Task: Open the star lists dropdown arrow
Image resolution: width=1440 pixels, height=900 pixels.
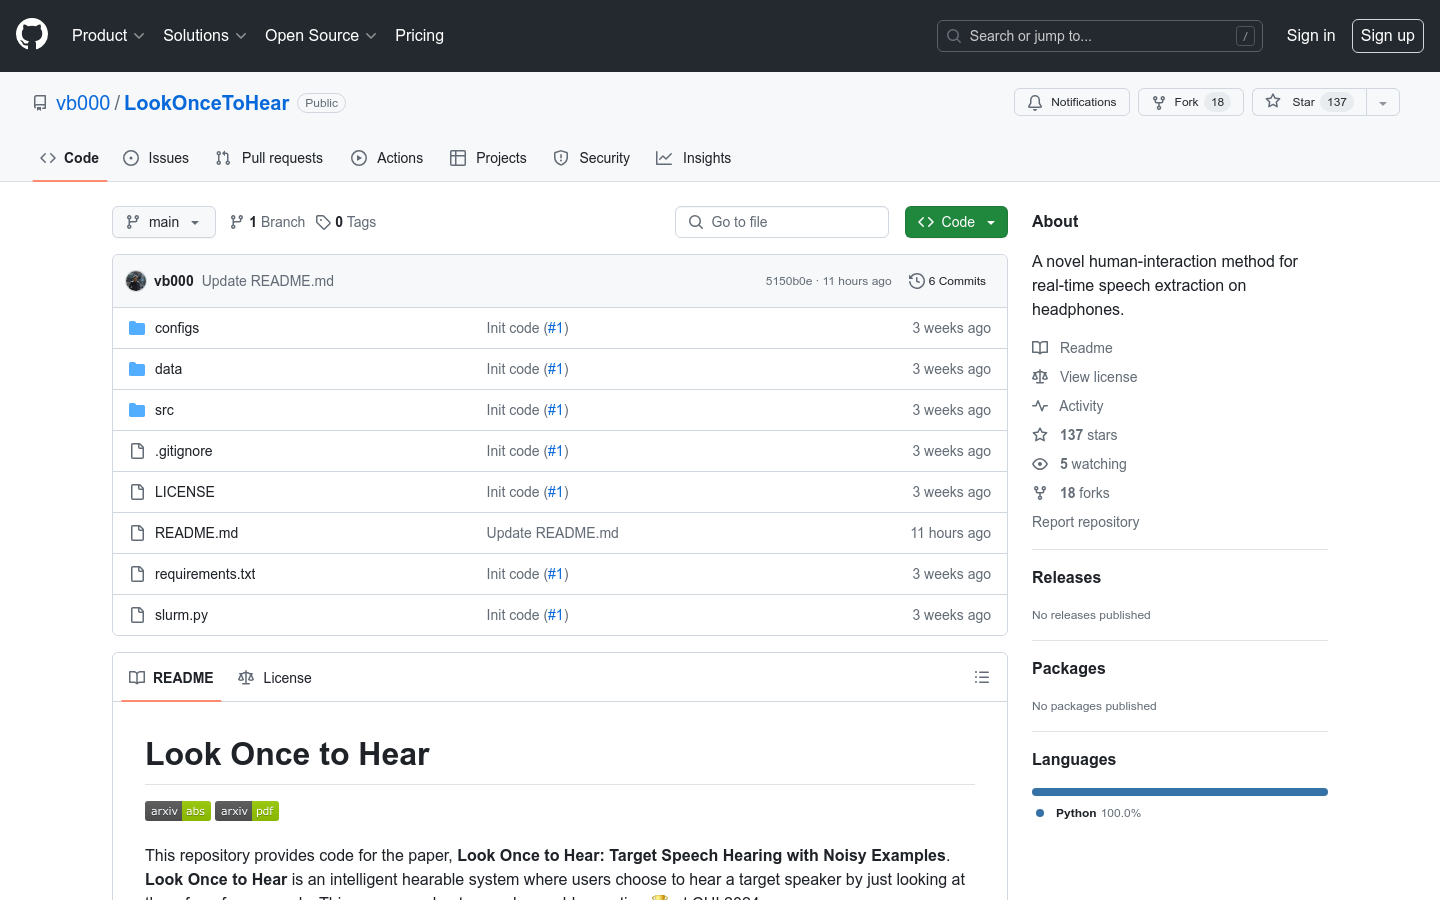Action: (x=1383, y=102)
